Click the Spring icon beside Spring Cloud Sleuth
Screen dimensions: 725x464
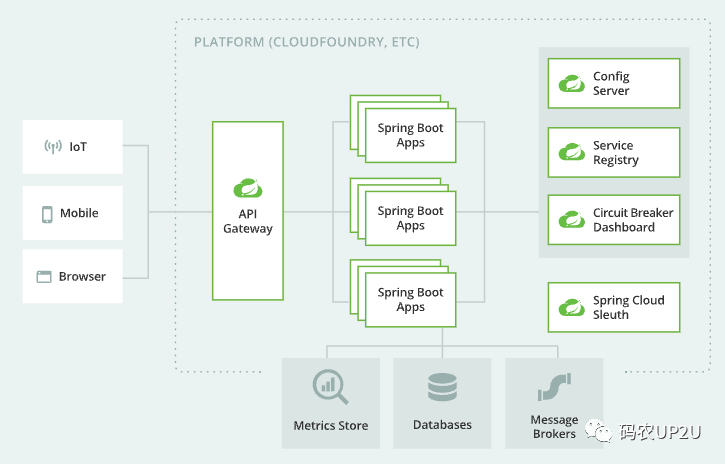571,307
